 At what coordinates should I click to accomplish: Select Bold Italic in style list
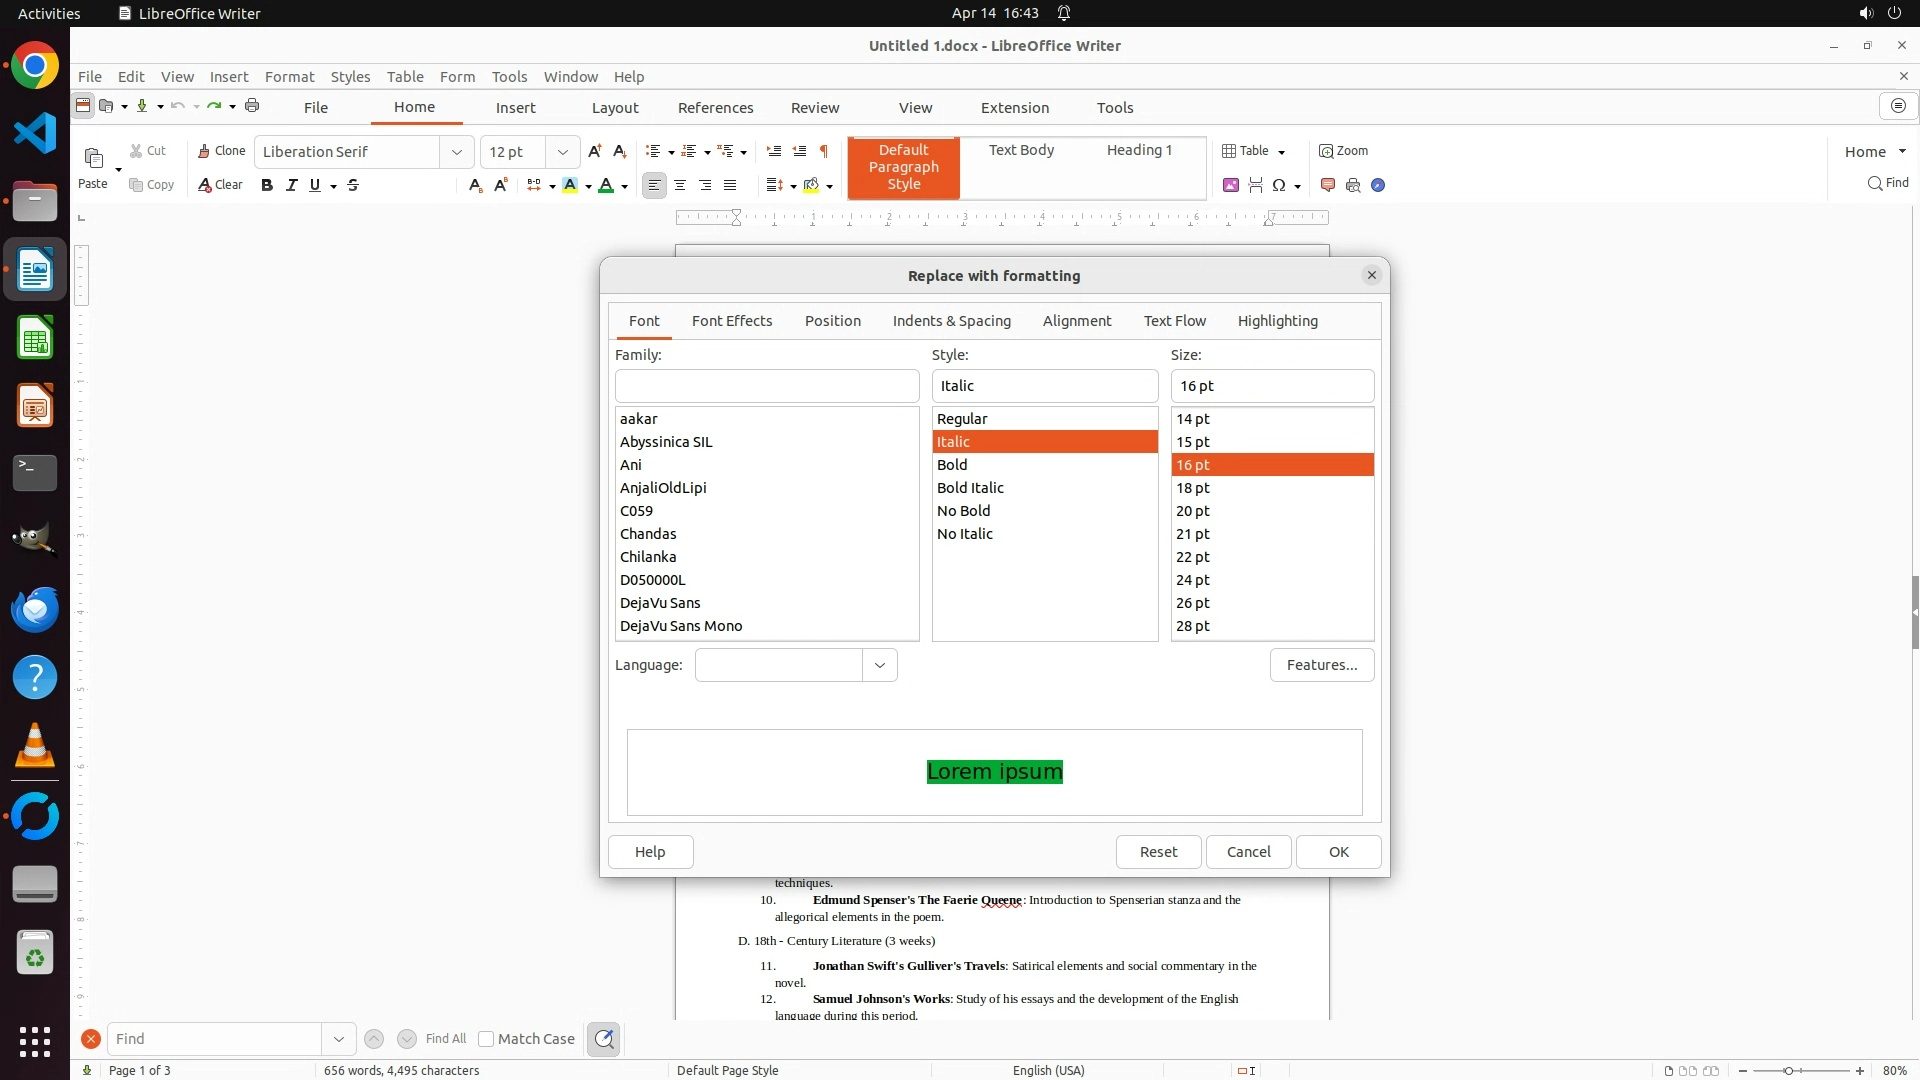click(x=970, y=488)
